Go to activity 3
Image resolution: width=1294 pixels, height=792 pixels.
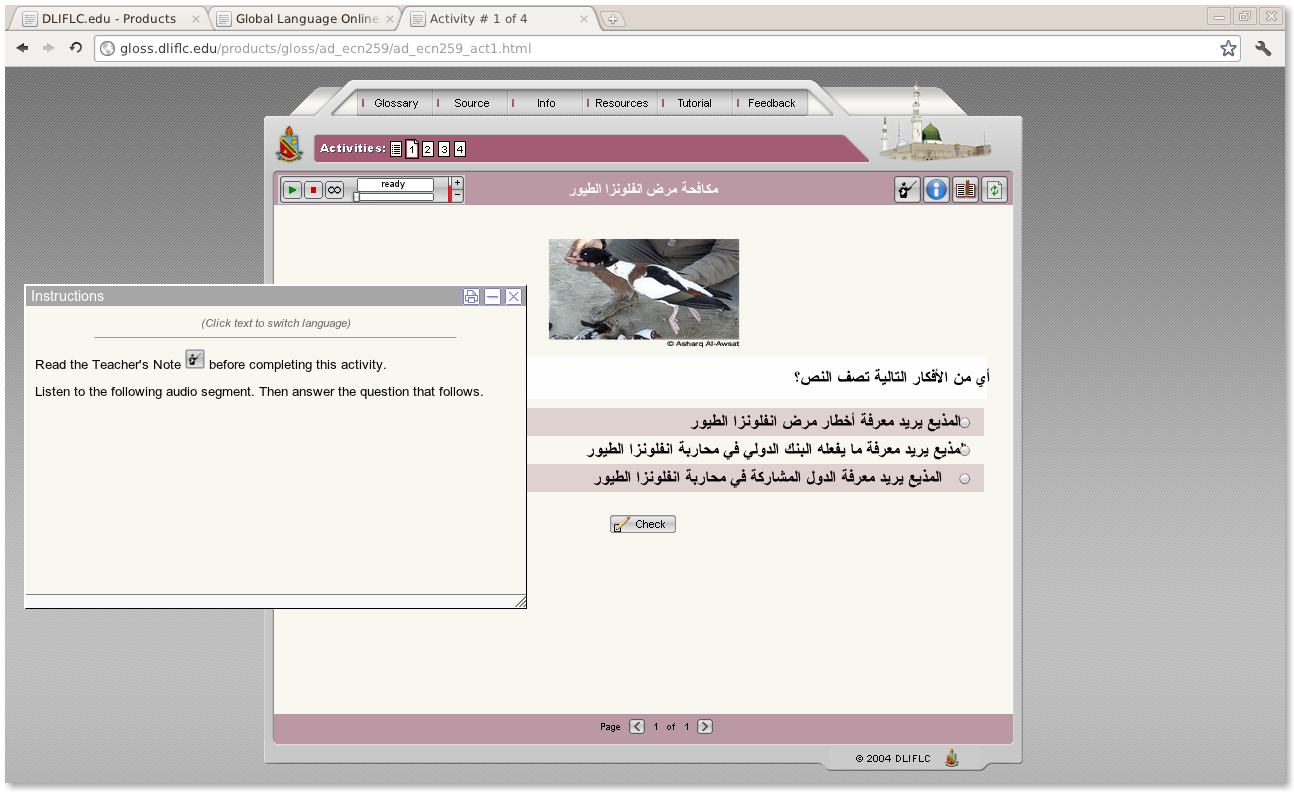pyautogui.click(x=444, y=149)
